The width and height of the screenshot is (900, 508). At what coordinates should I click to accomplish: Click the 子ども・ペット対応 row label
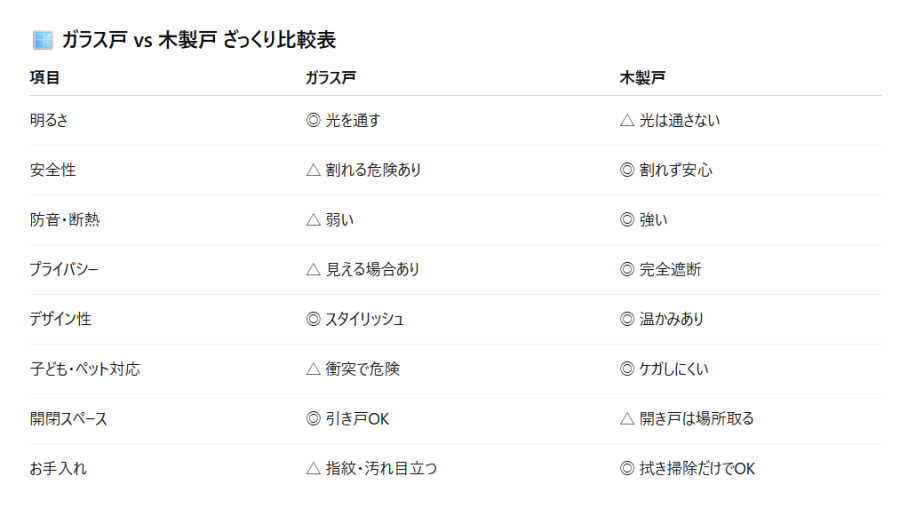85,369
